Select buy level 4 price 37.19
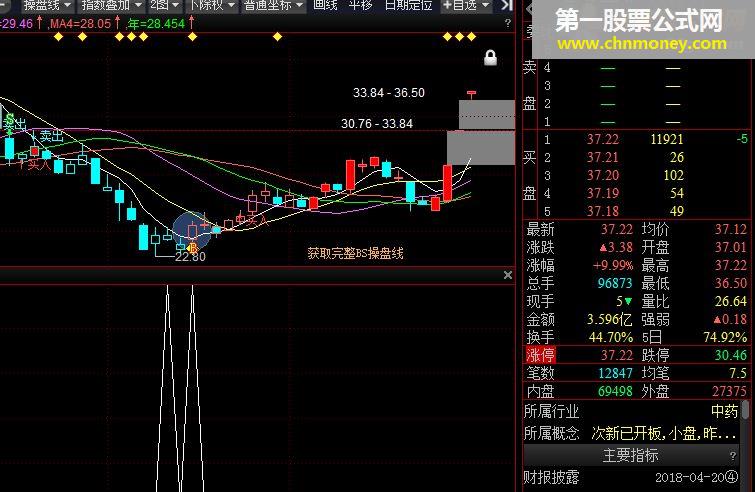The height and width of the screenshot is (492, 755). [603, 194]
